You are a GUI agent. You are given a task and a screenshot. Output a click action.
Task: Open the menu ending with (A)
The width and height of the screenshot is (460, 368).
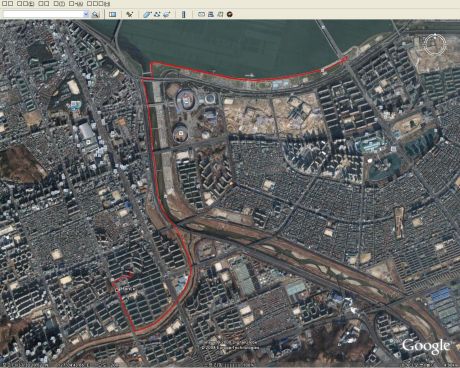(76, 4)
